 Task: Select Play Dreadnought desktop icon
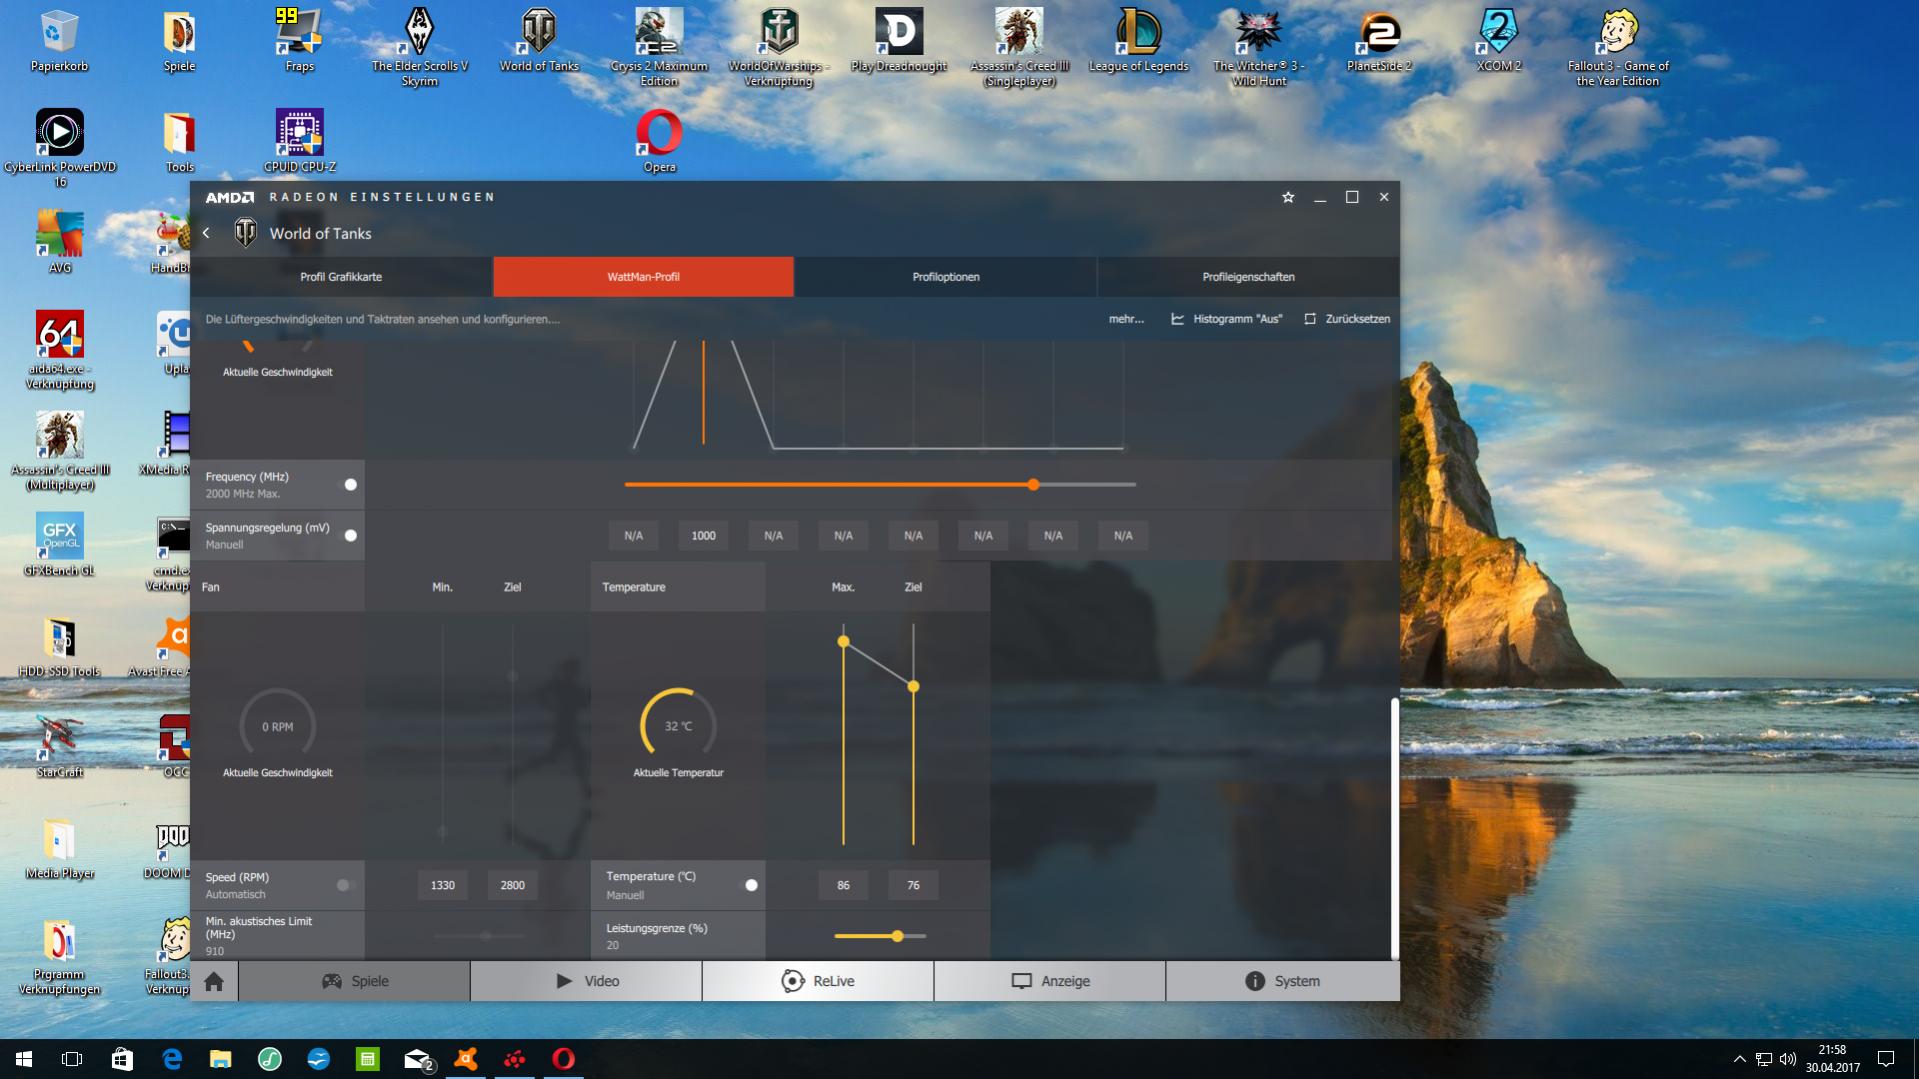(899, 41)
